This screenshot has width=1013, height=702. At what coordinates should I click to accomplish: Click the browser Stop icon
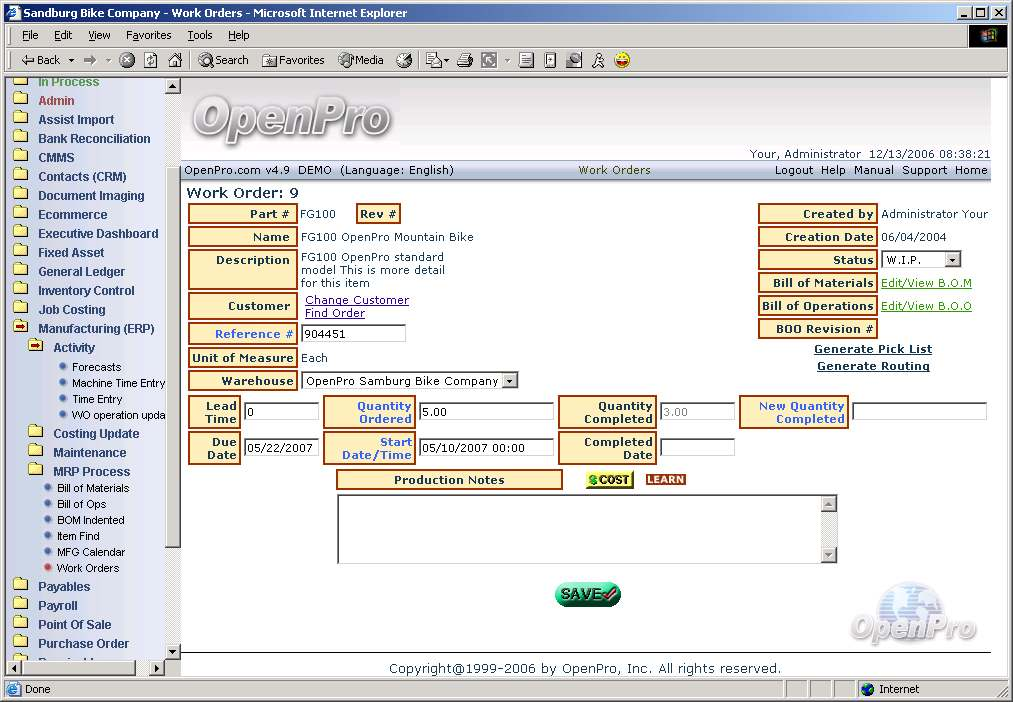coord(127,60)
